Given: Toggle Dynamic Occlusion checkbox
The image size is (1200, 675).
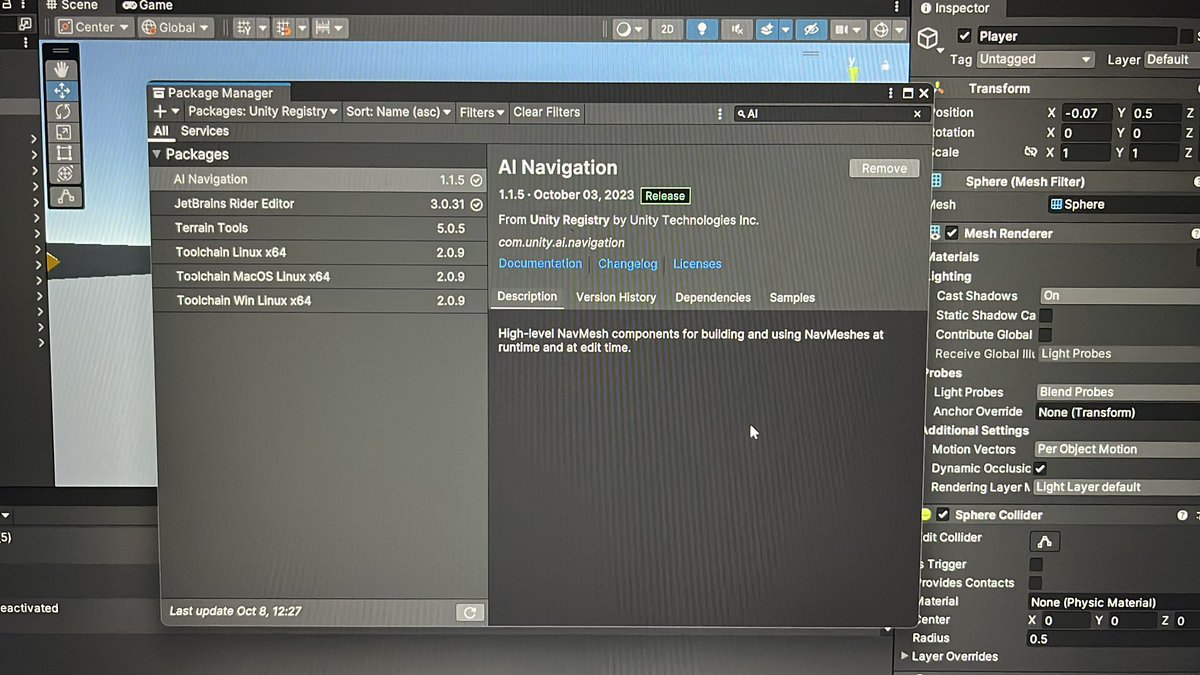Looking at the screenshot, I should pyautogui.click(x=1041, y=468).
